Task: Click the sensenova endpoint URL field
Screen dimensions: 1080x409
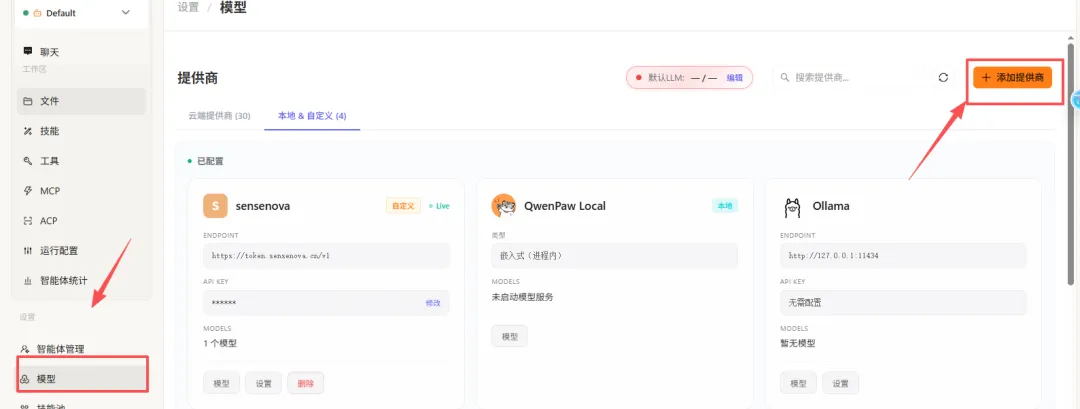Action: click(326, 255)
